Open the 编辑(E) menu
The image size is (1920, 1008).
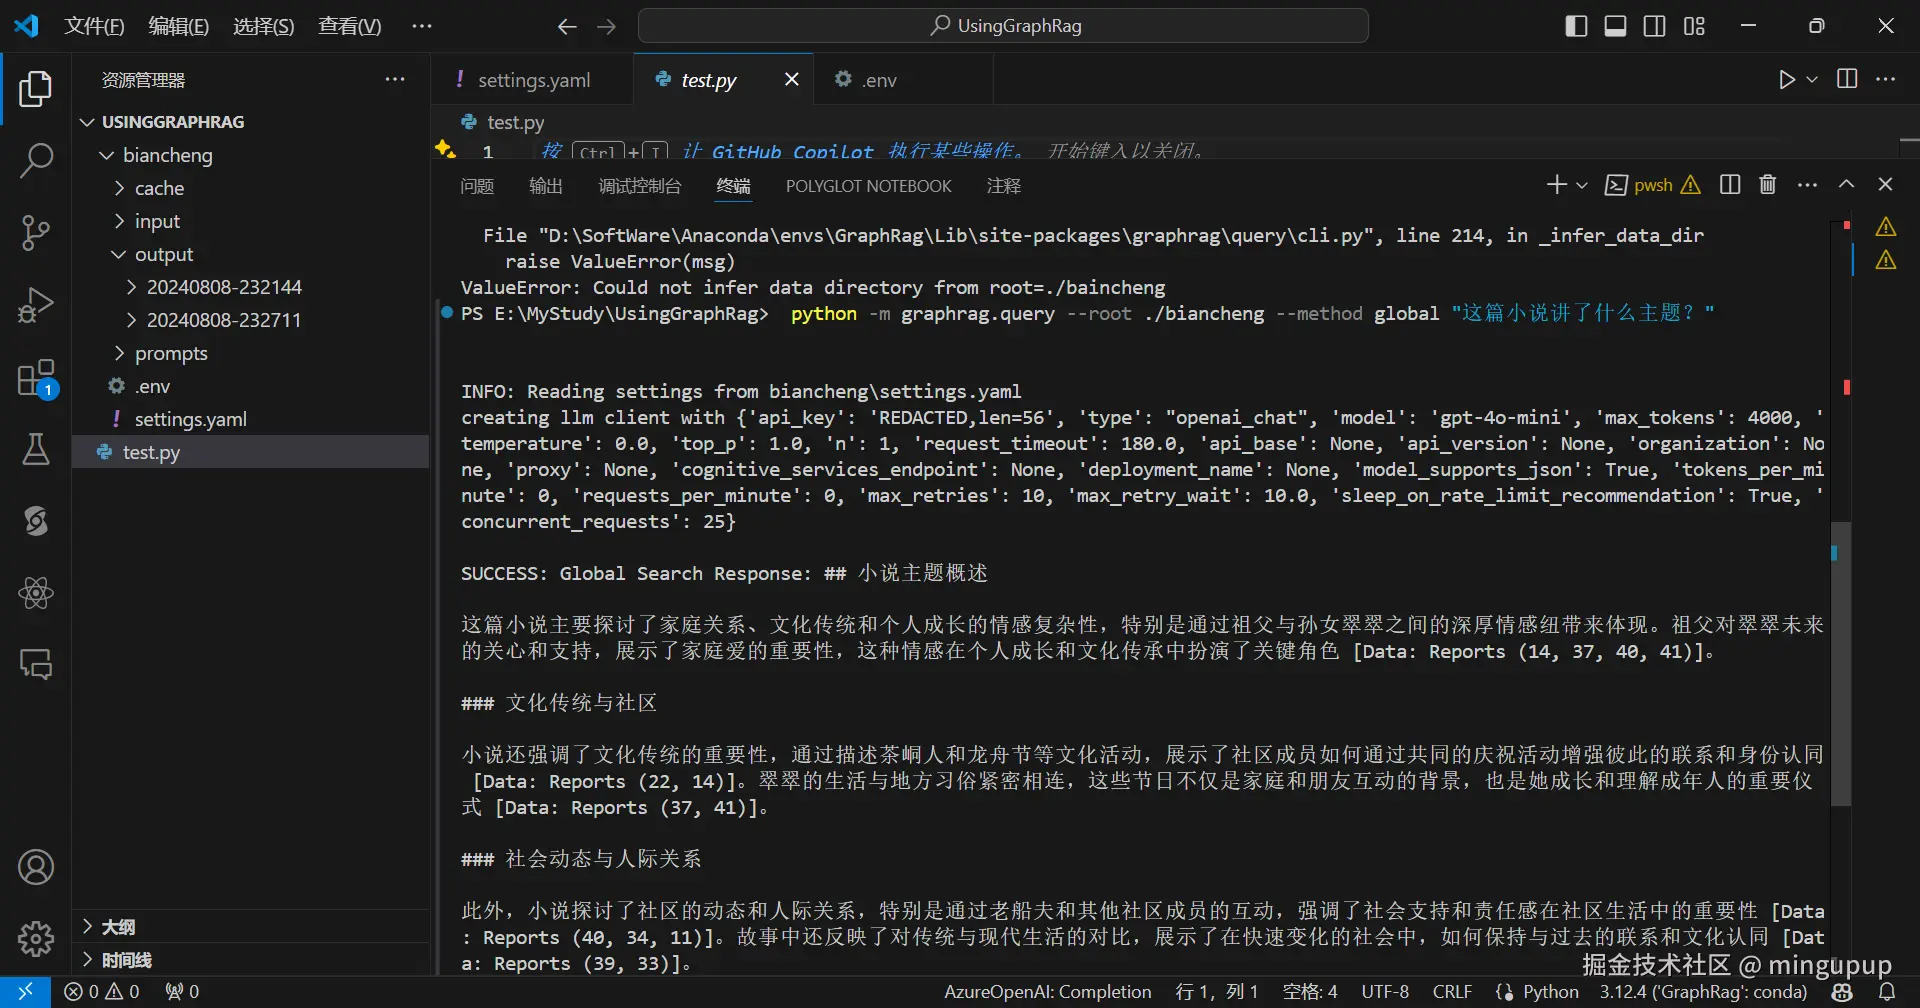tap(179, 27)
